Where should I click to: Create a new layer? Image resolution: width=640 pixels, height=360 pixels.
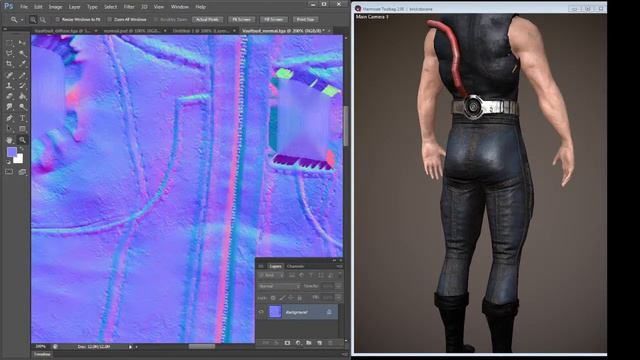(x=319, y=343)
